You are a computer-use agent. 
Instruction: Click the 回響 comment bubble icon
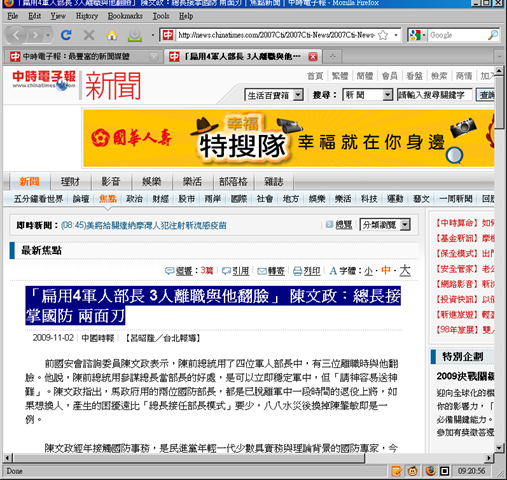pos(170,271)
